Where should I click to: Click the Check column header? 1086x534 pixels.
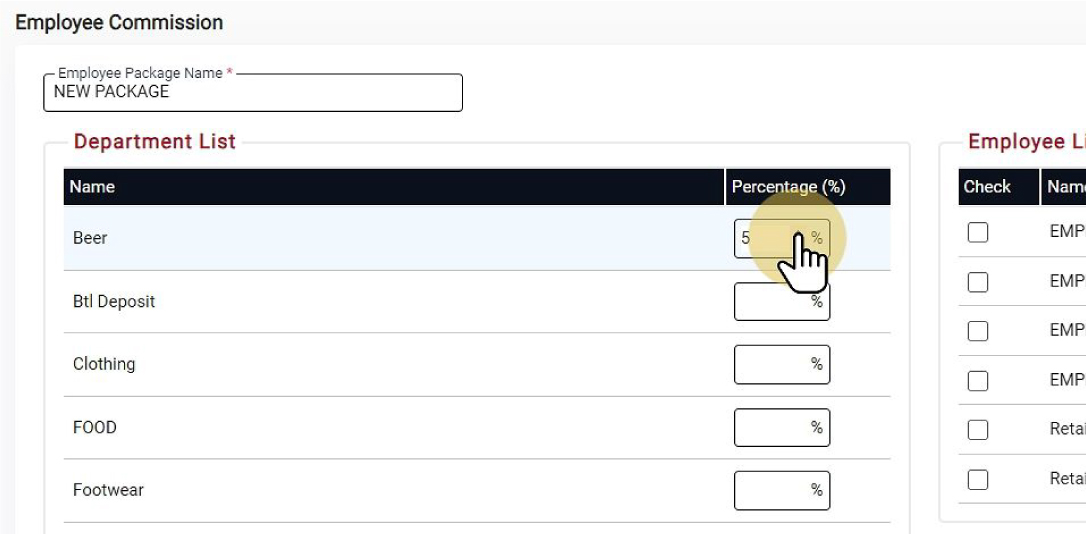pos(987,187)
